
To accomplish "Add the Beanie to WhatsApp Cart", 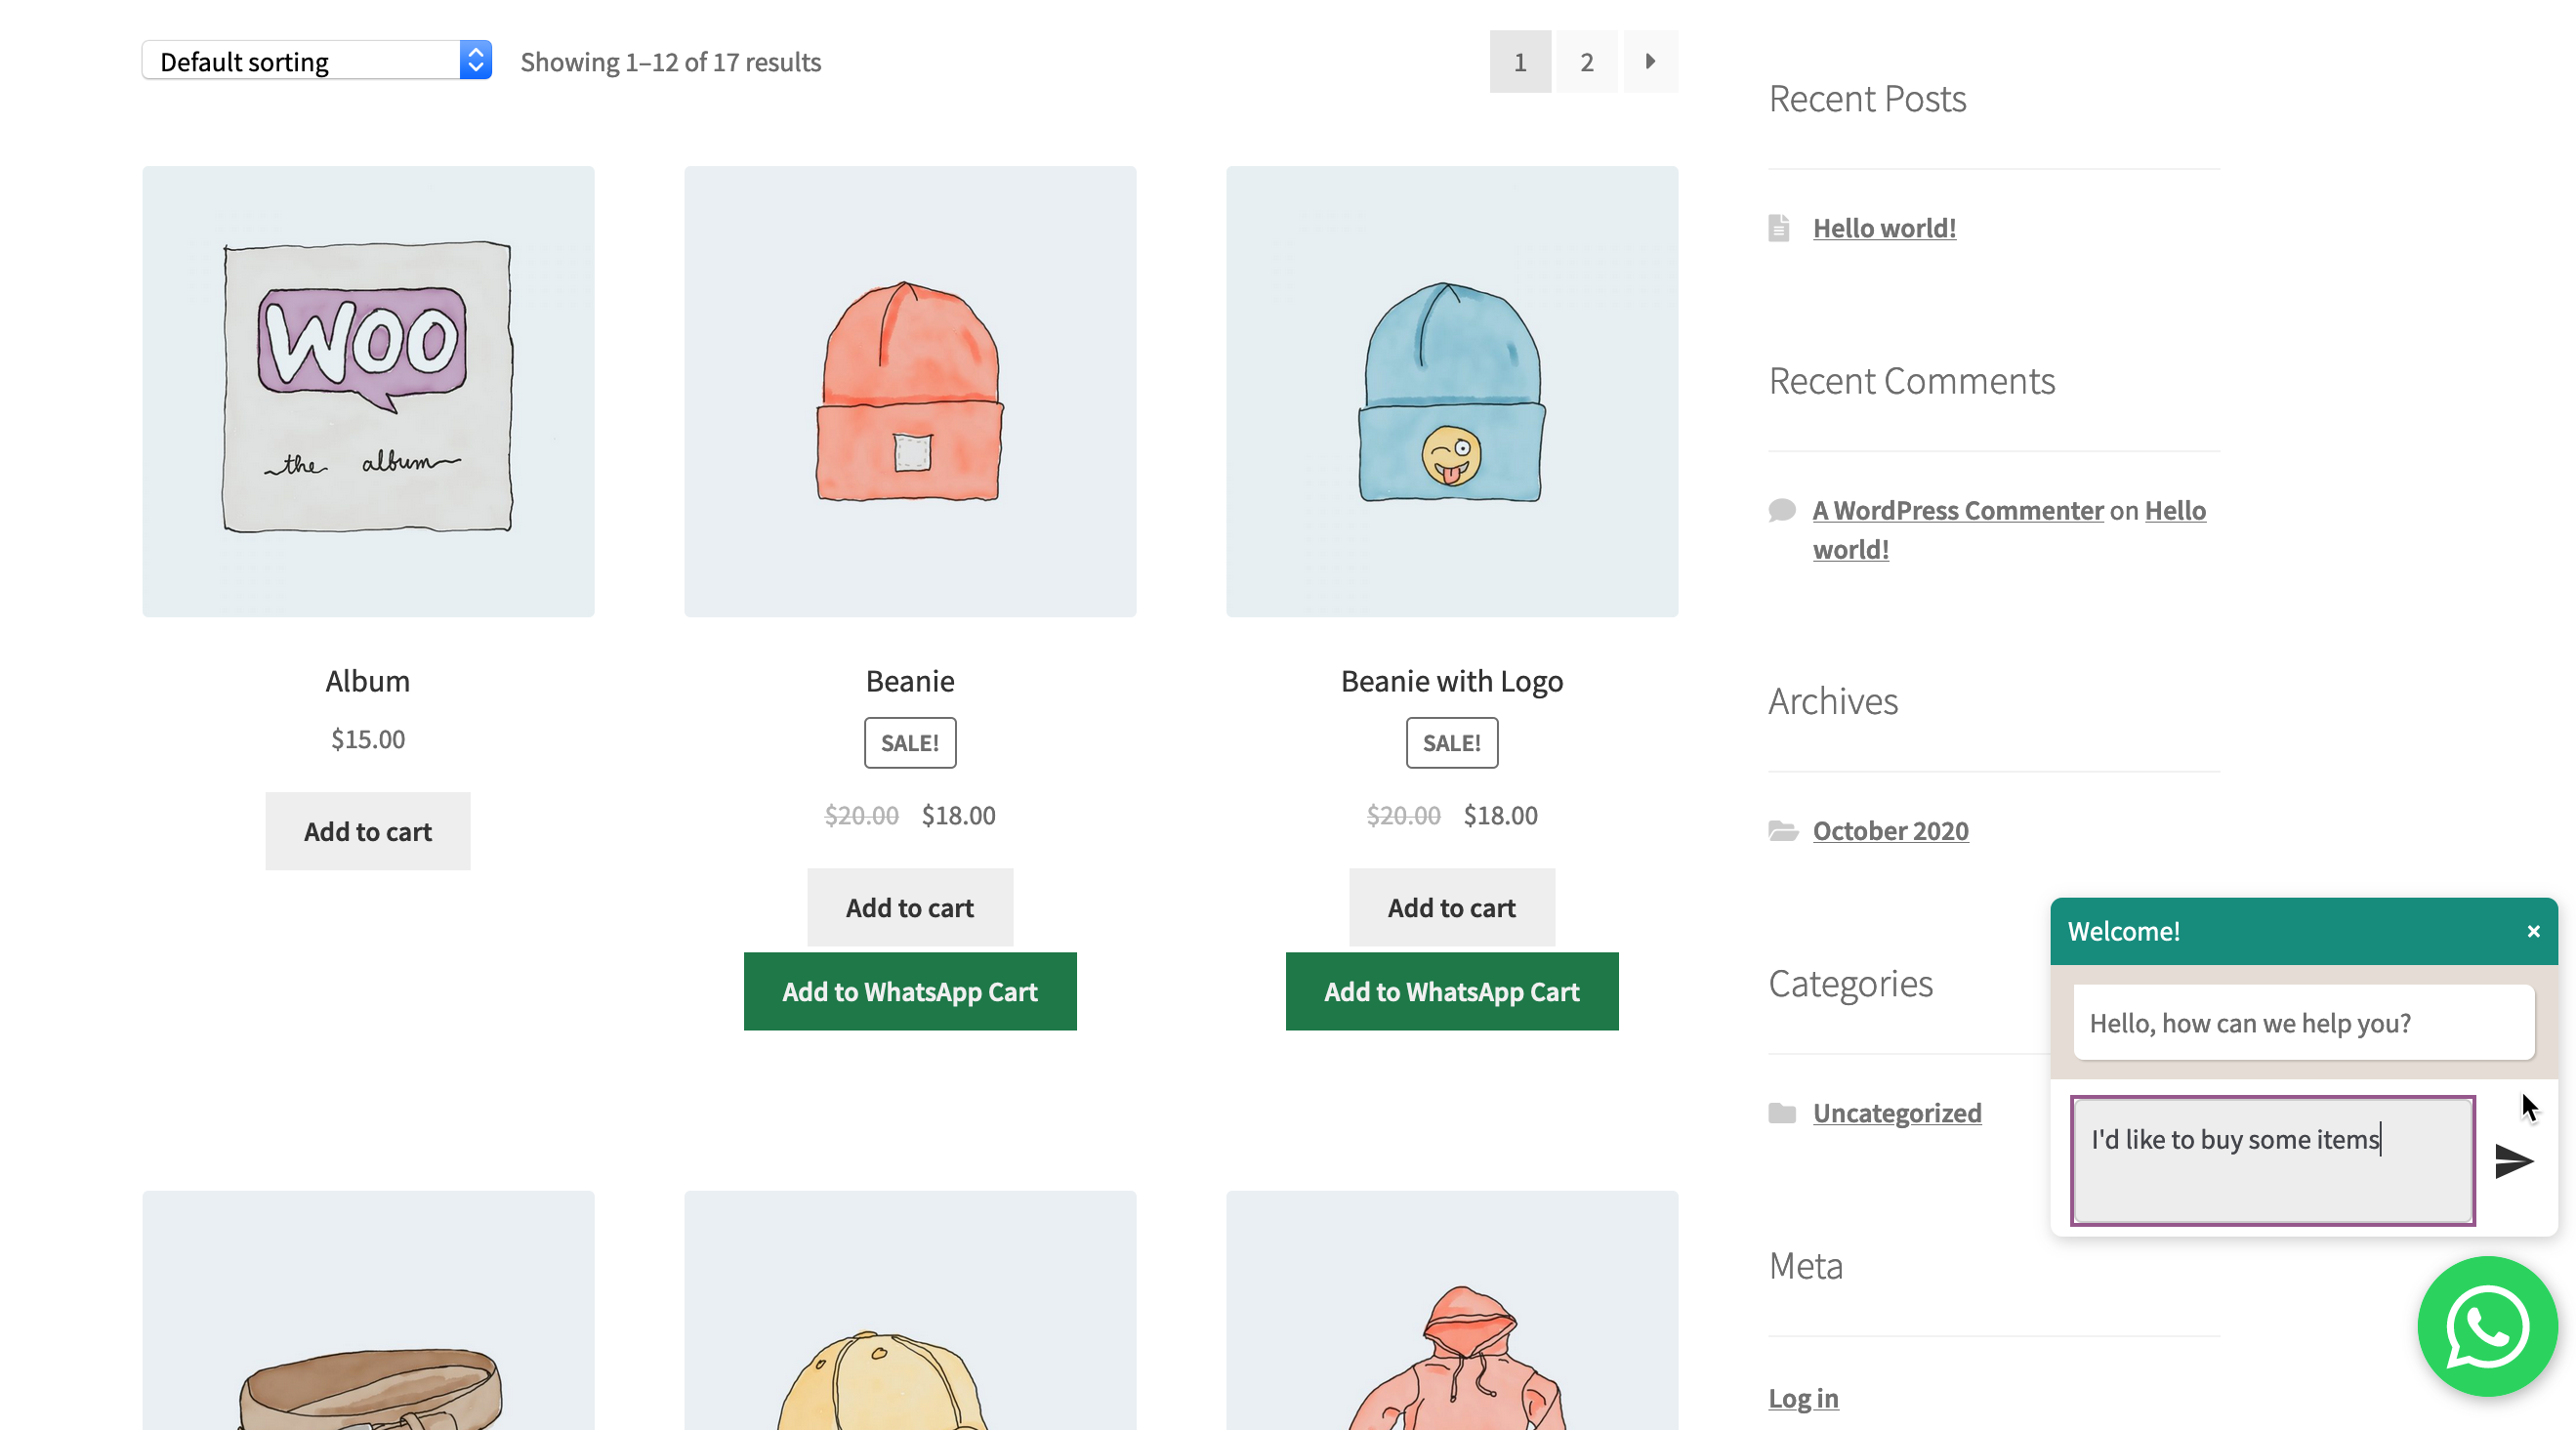I will 910,991.
